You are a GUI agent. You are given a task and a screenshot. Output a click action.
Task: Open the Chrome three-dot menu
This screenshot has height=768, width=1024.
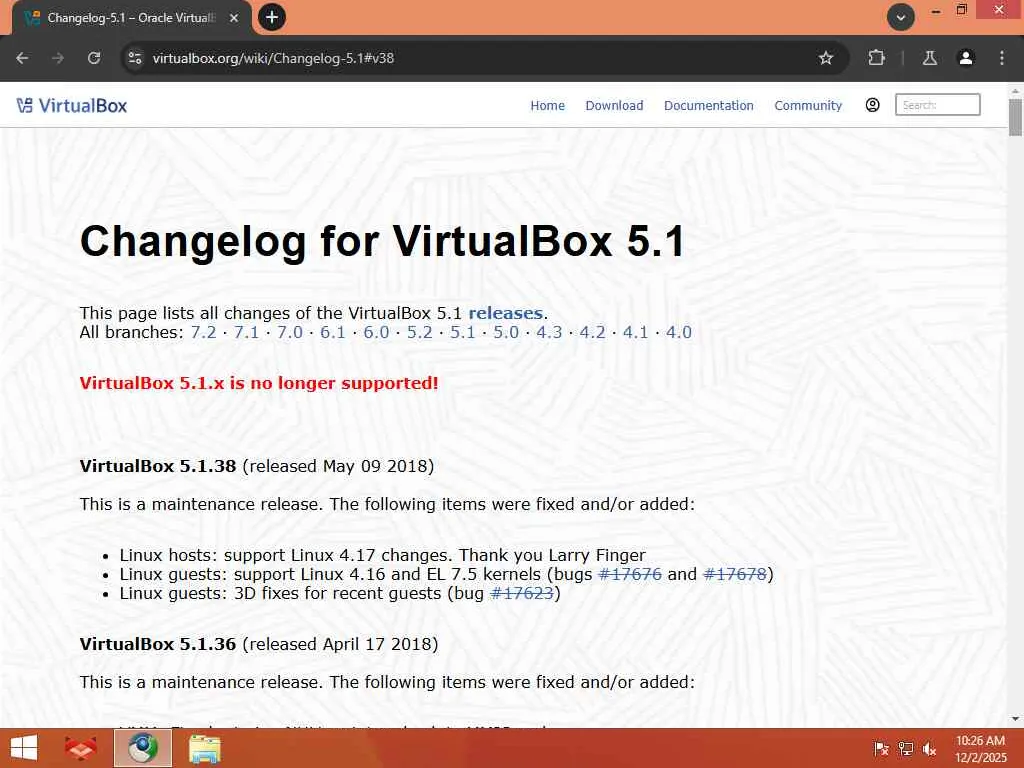pyautogui.click(x=1002, y=58)
